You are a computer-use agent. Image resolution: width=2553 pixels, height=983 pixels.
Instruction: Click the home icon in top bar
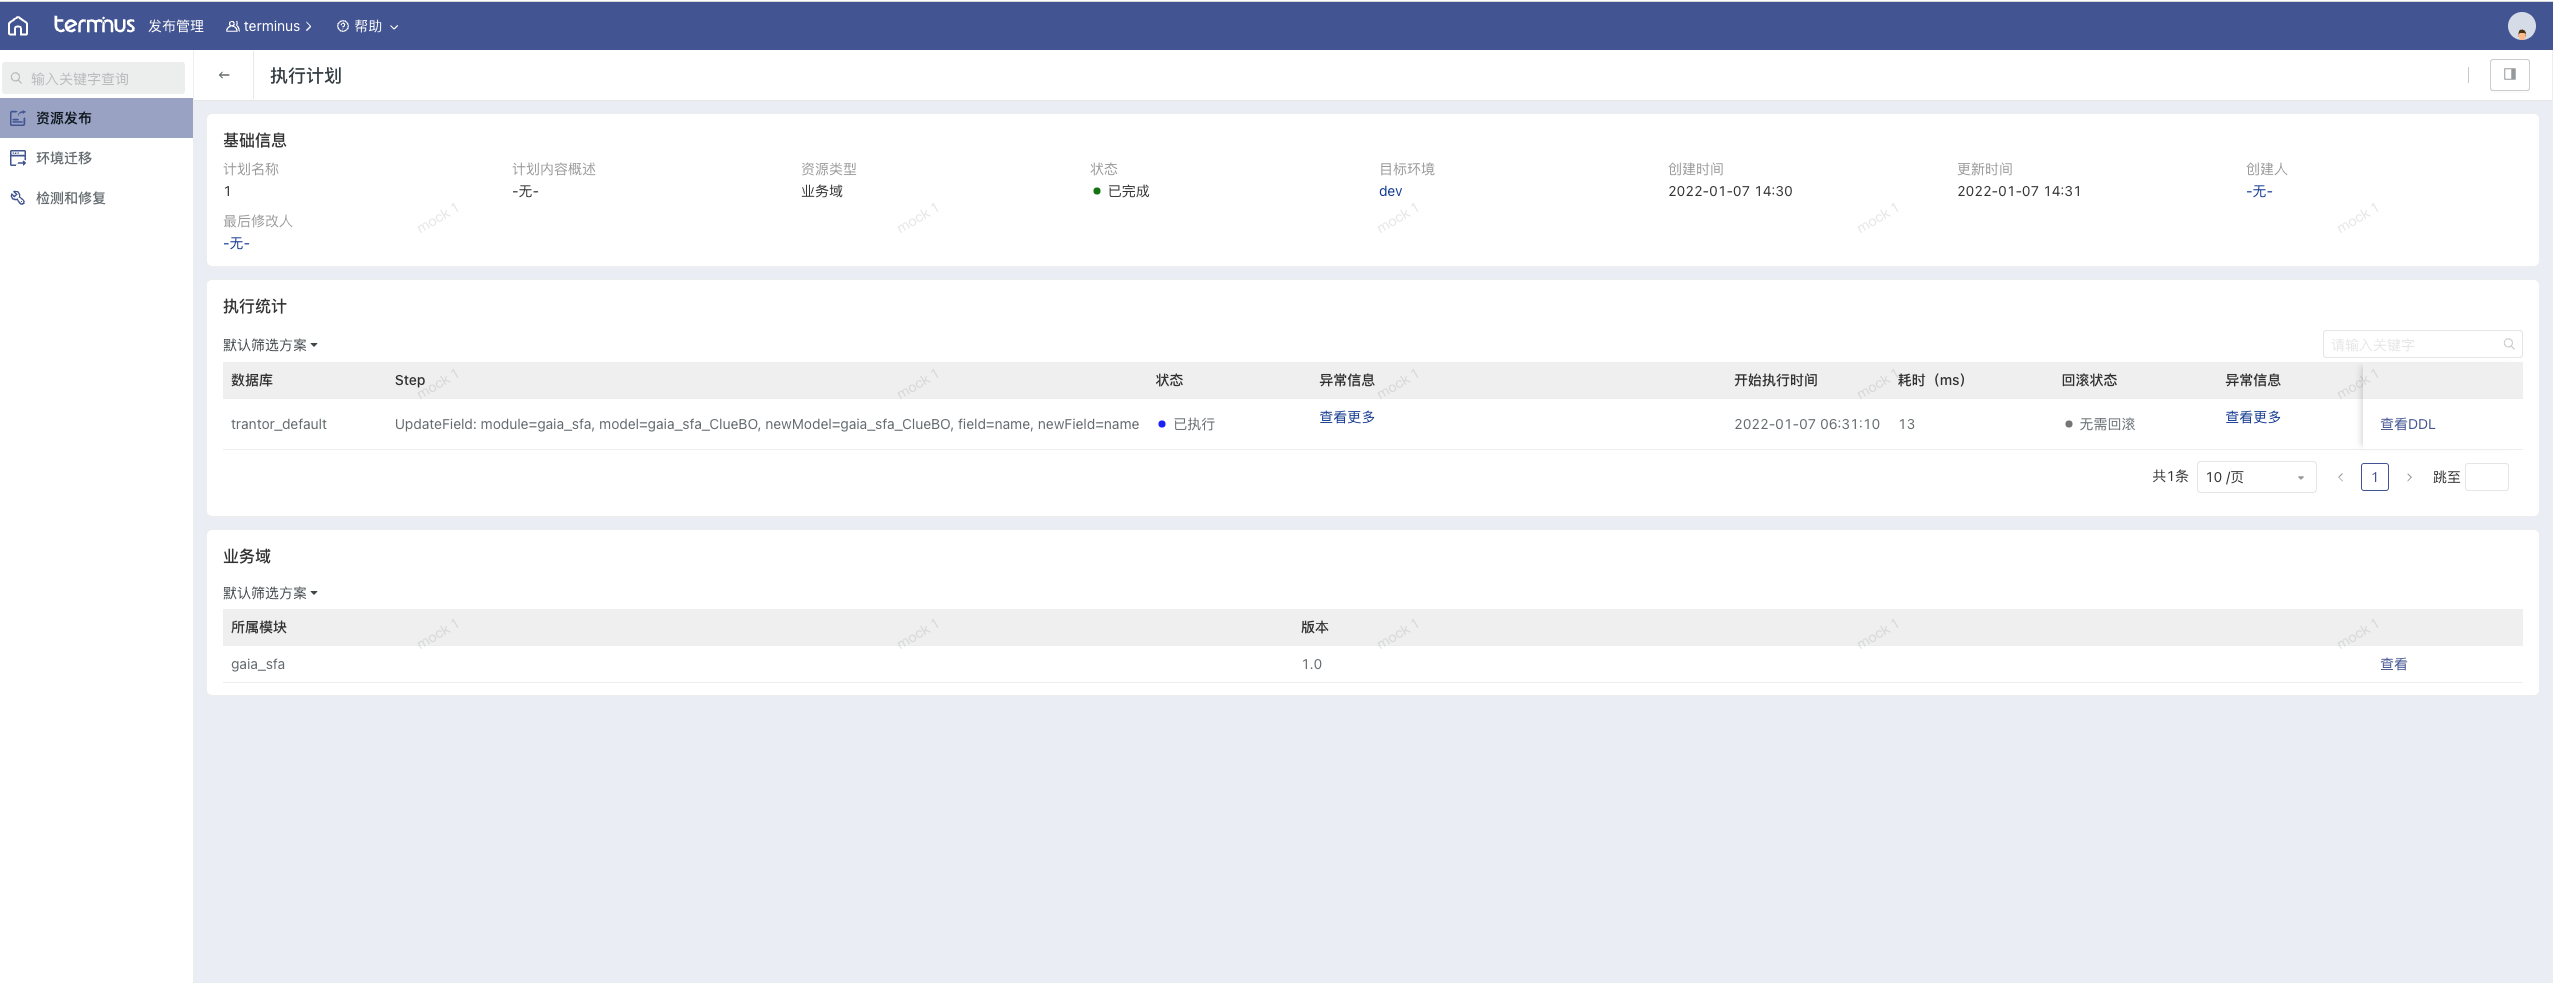(18, 26)
